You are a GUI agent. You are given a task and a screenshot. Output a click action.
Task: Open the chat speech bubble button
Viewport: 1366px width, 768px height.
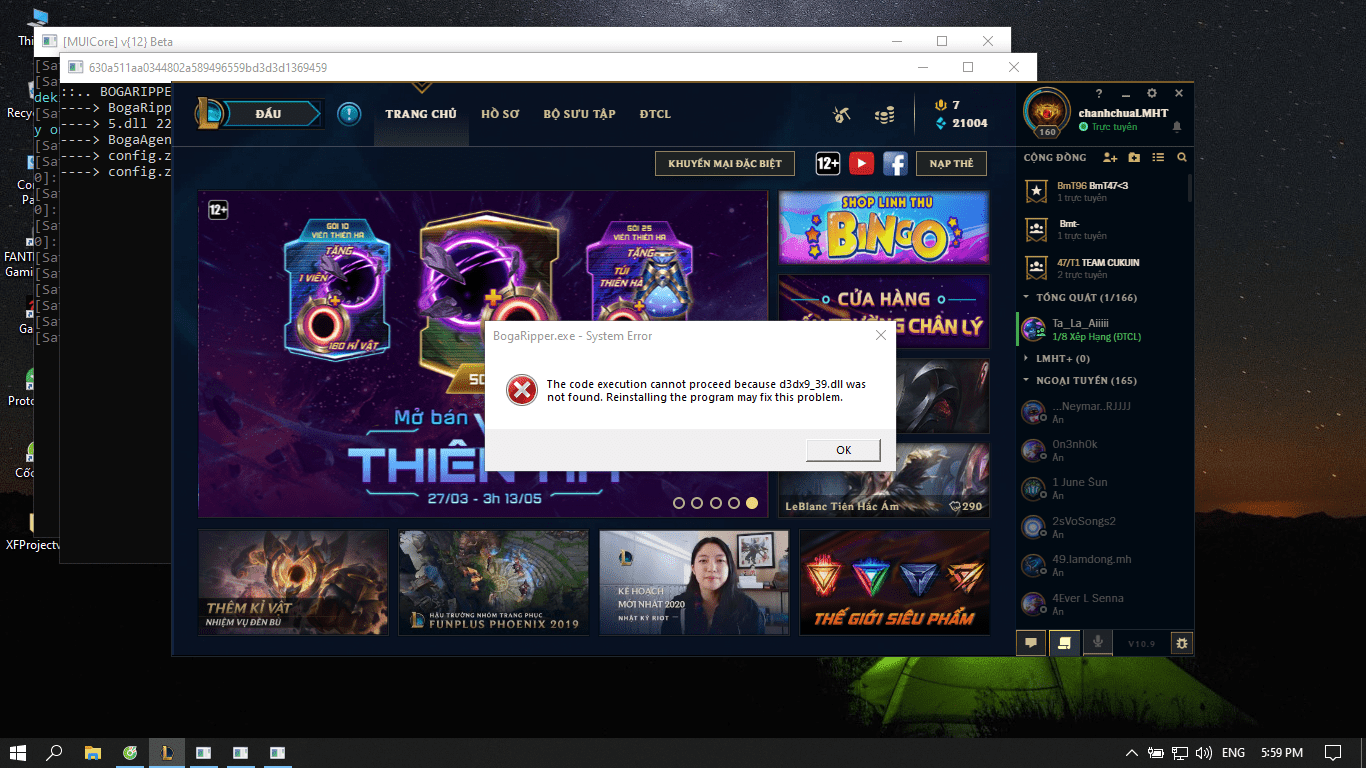[1030, 643]
